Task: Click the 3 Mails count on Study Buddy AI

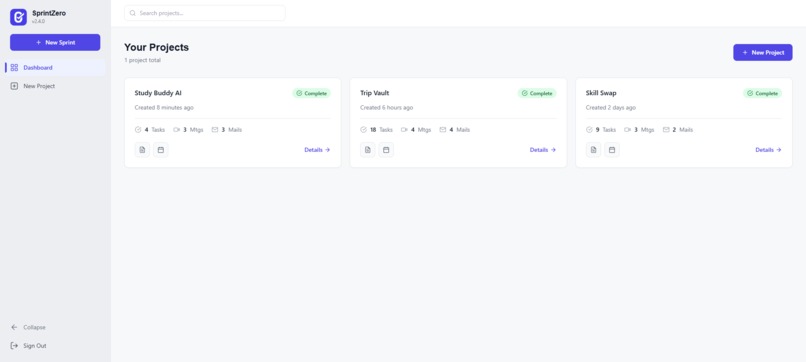Action: click(x=227, y=130)
